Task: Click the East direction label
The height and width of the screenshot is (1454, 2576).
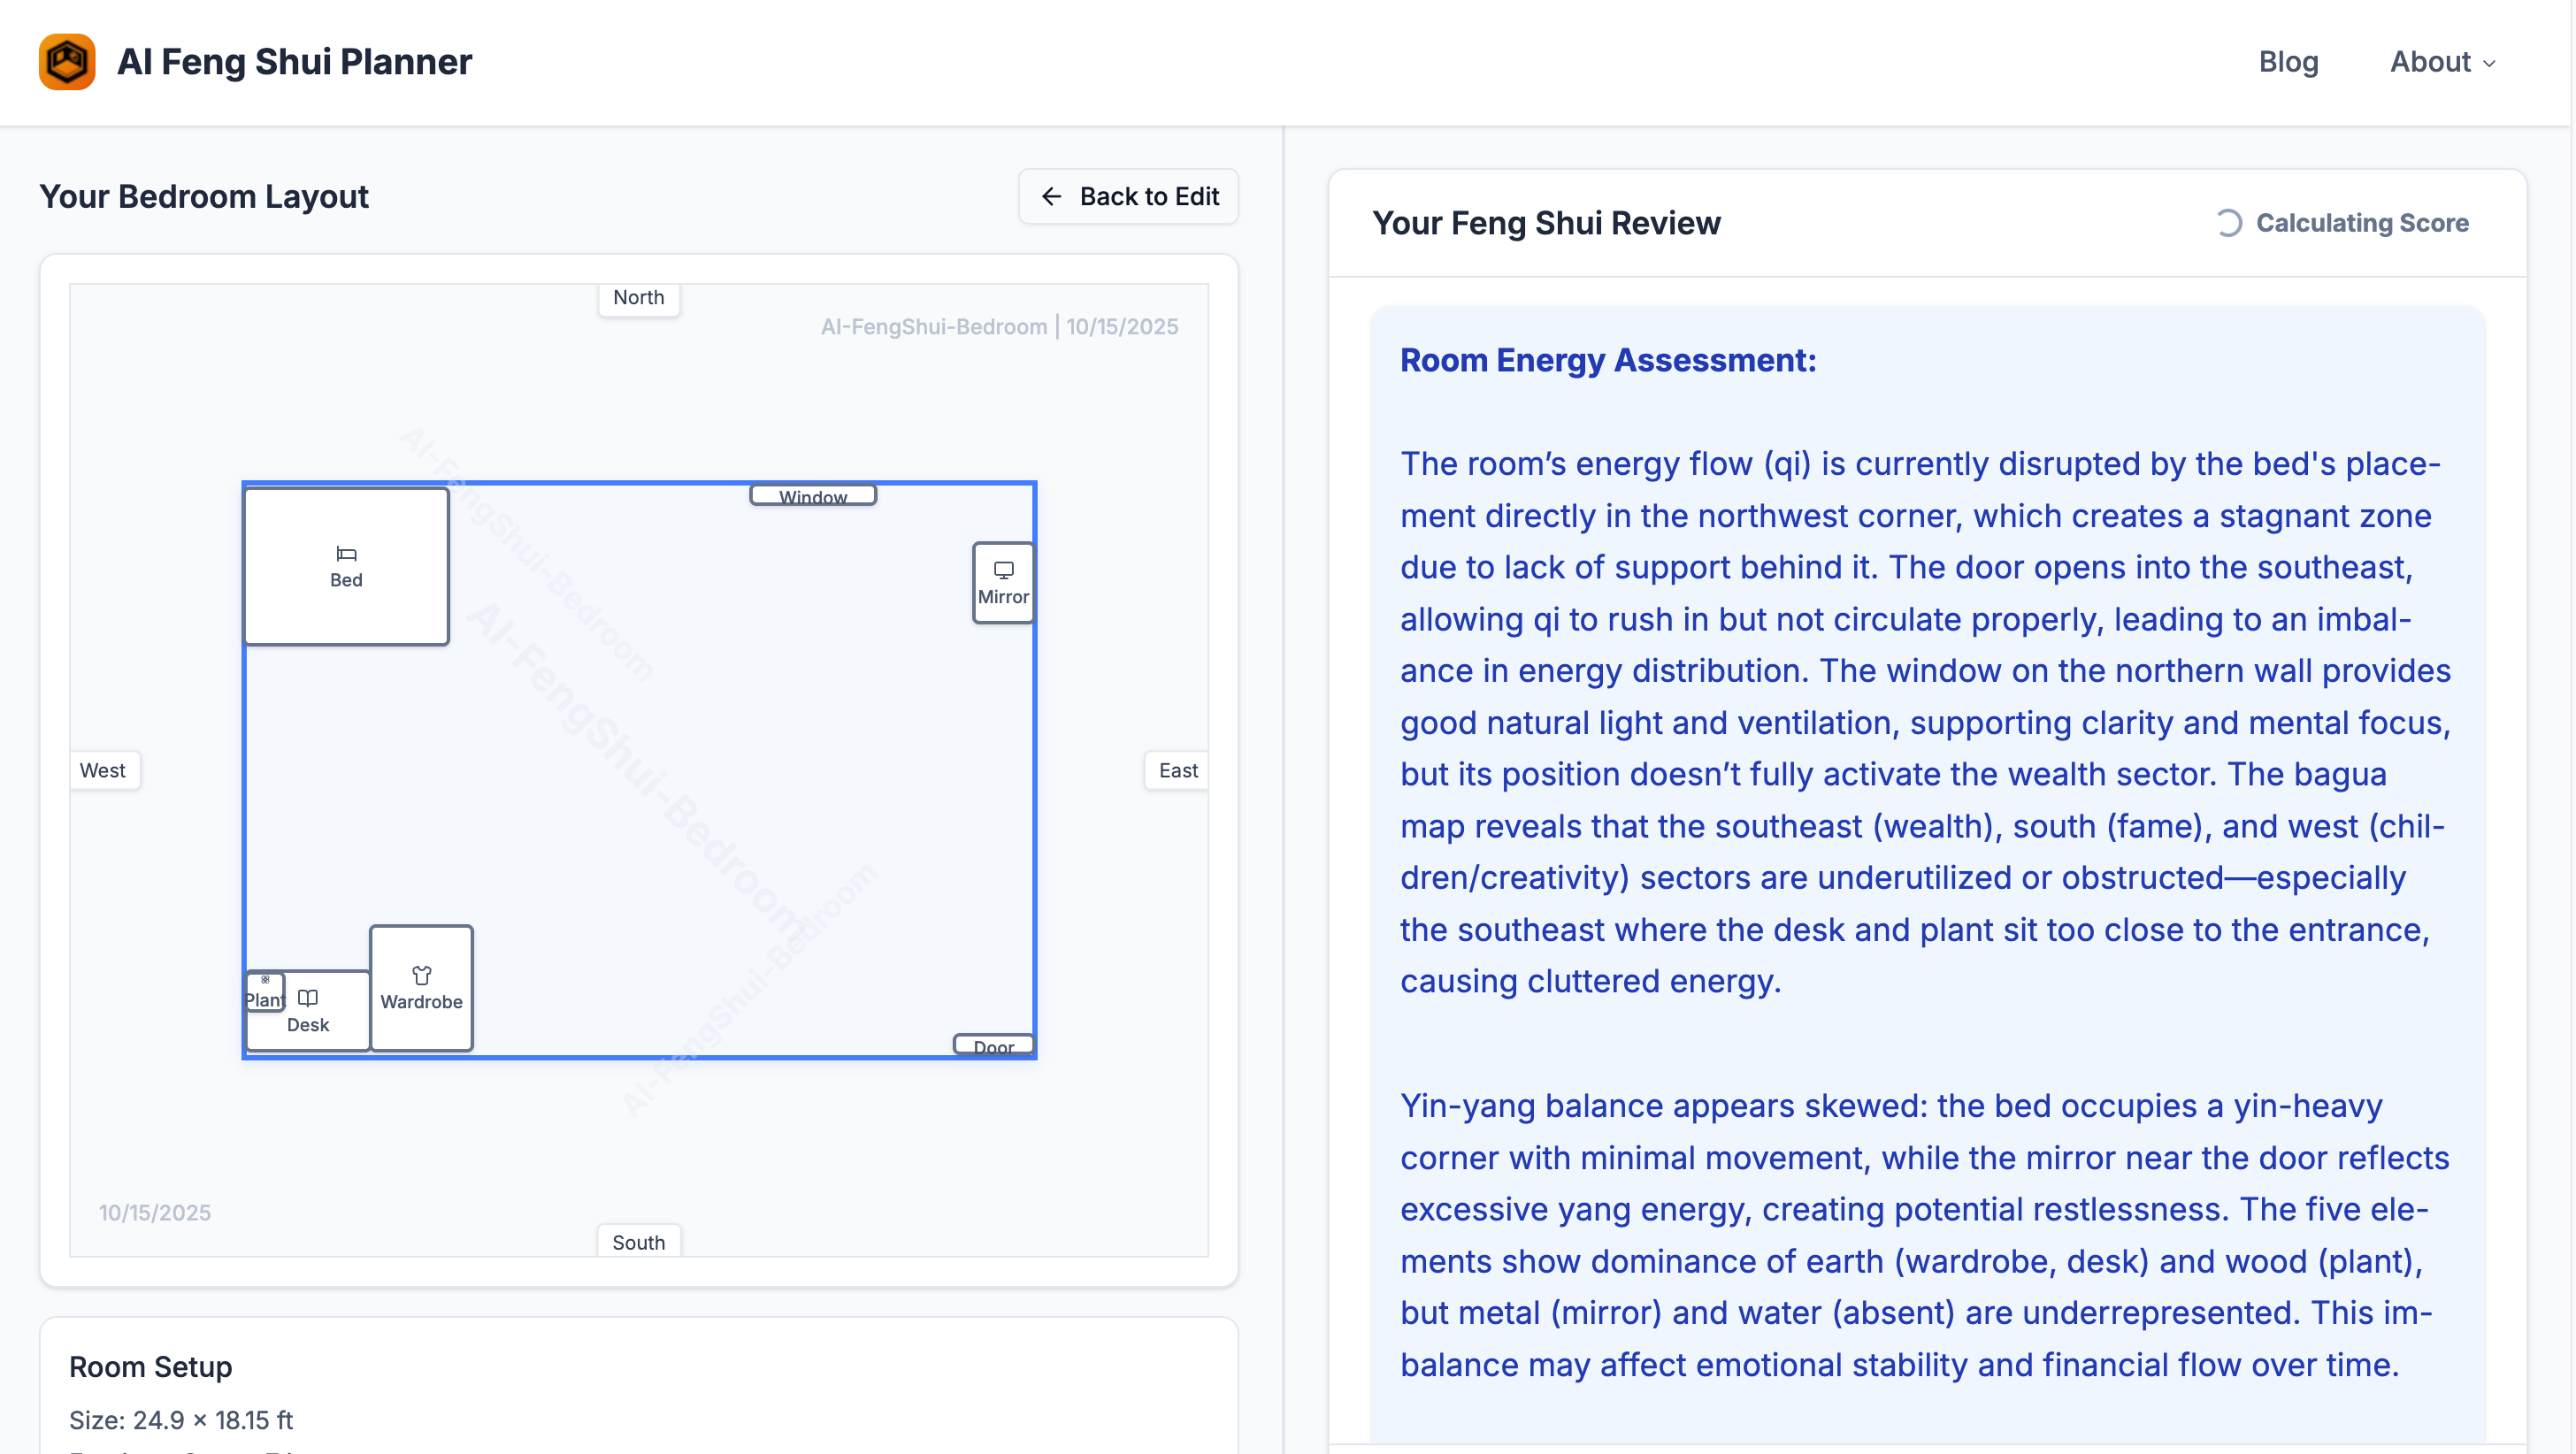Action: coord(1177,770)
